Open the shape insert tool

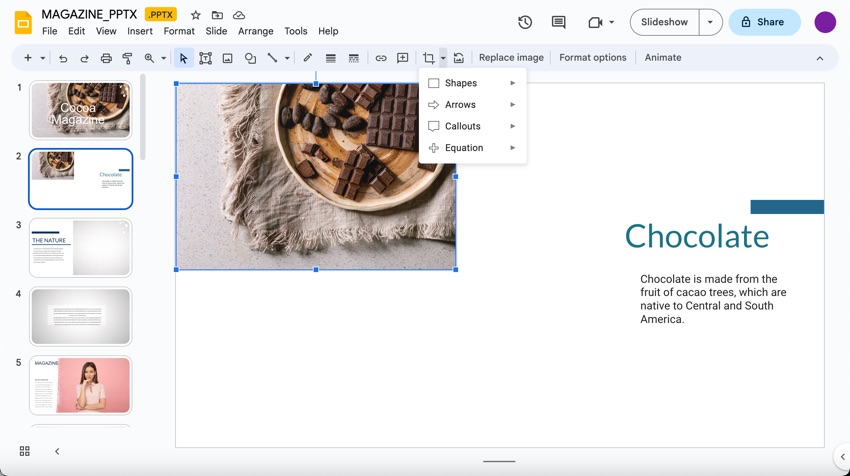click(x=250, y=58)
